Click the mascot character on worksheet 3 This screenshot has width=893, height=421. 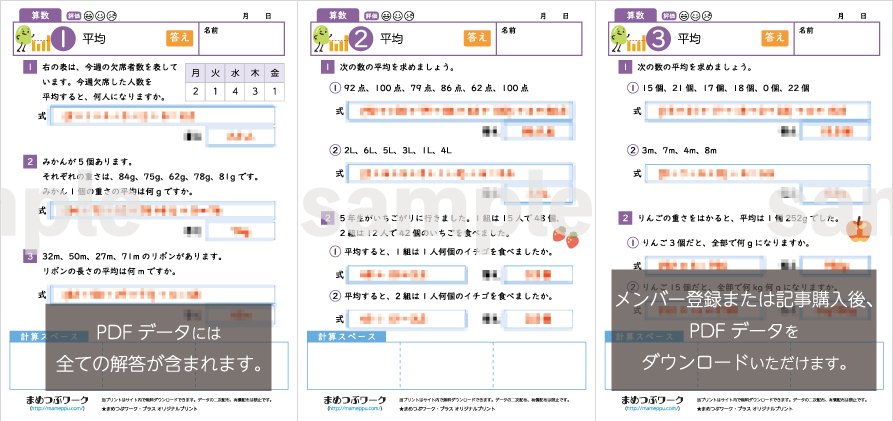(x=619, y=37)
